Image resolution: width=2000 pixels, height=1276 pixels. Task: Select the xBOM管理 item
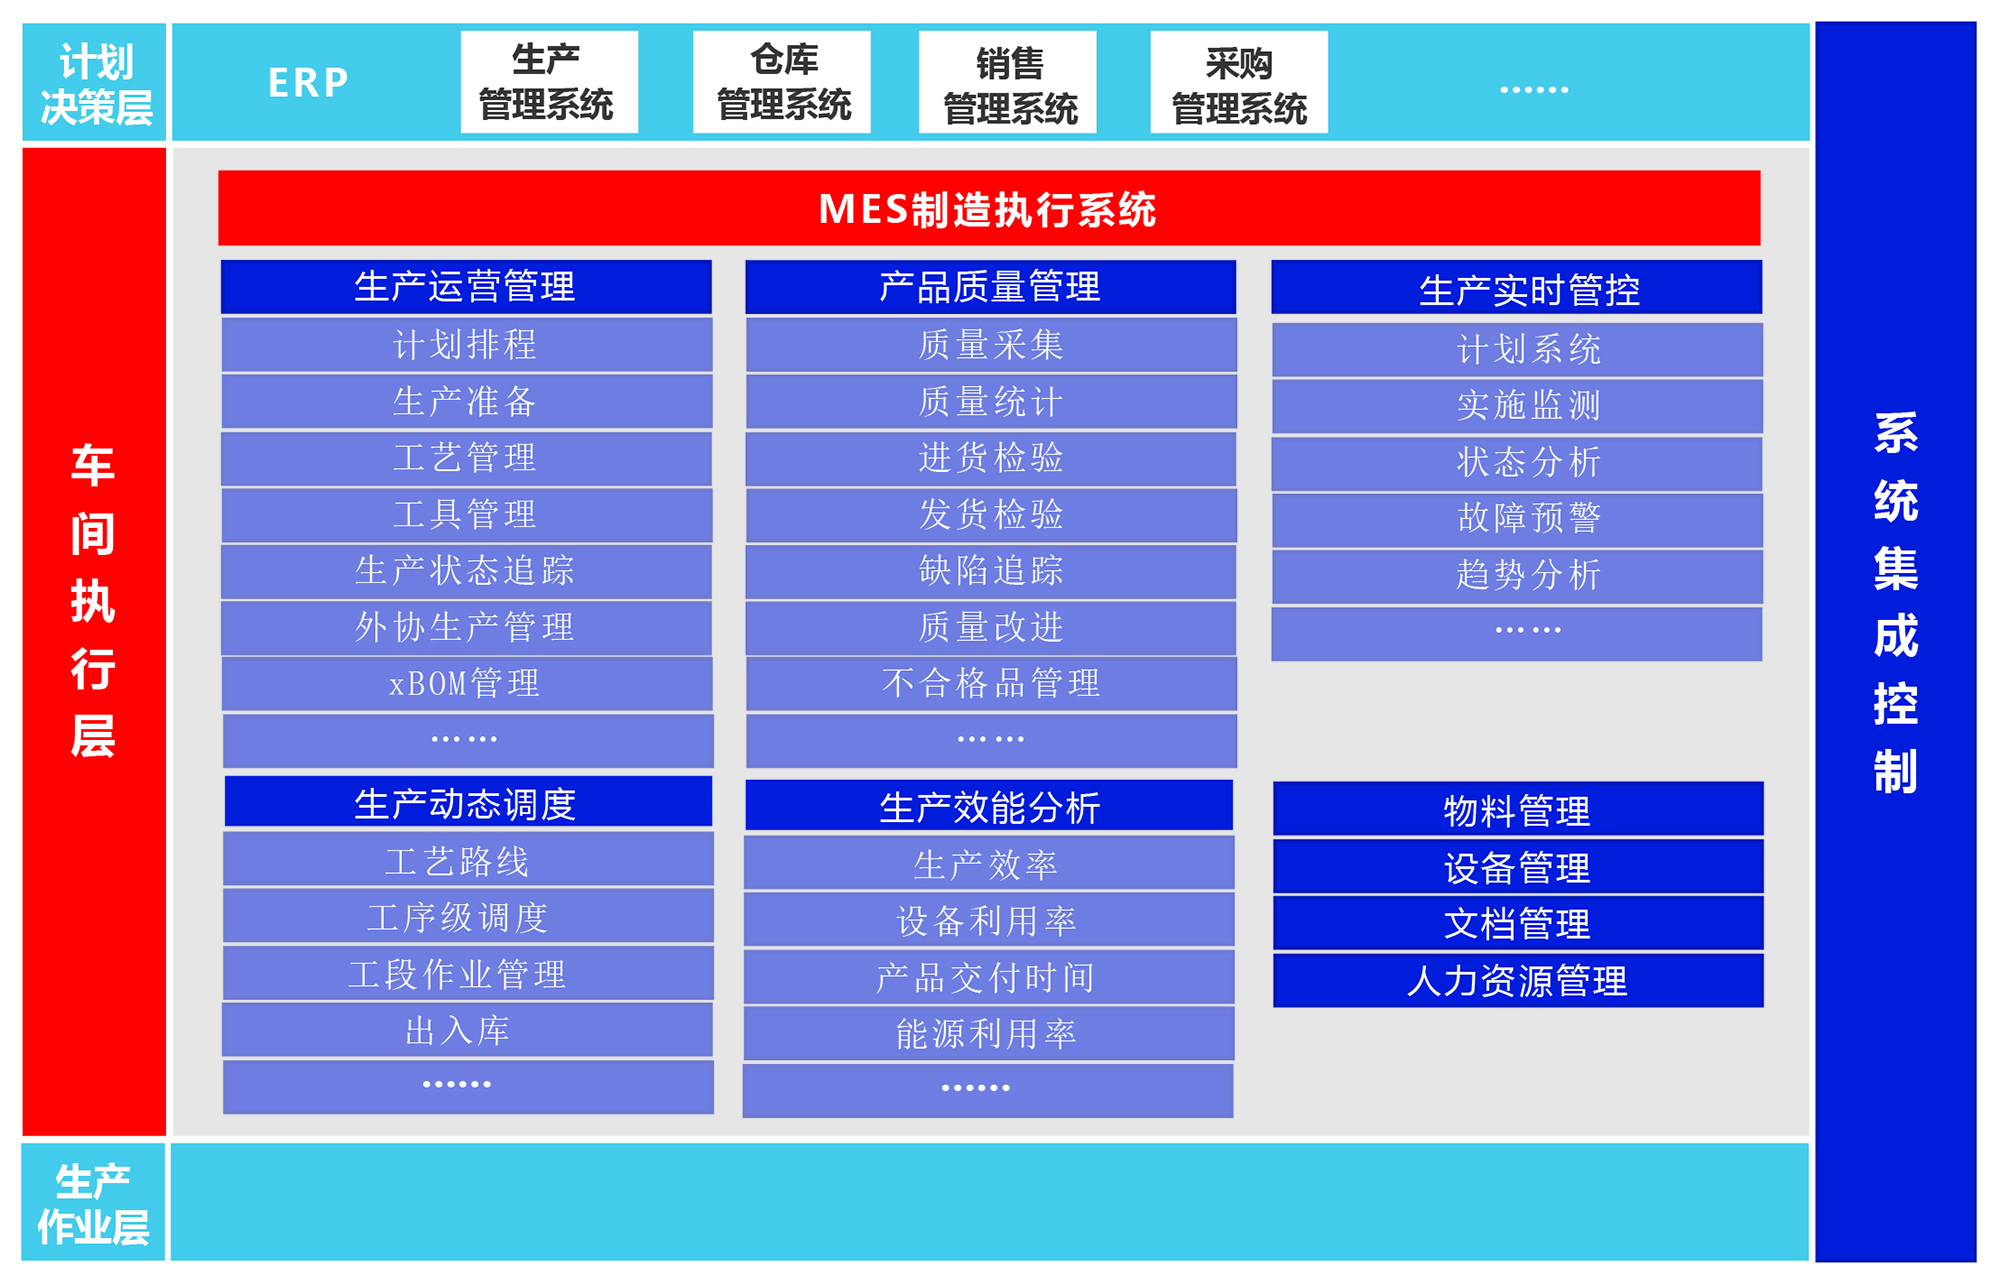point(466,684)
